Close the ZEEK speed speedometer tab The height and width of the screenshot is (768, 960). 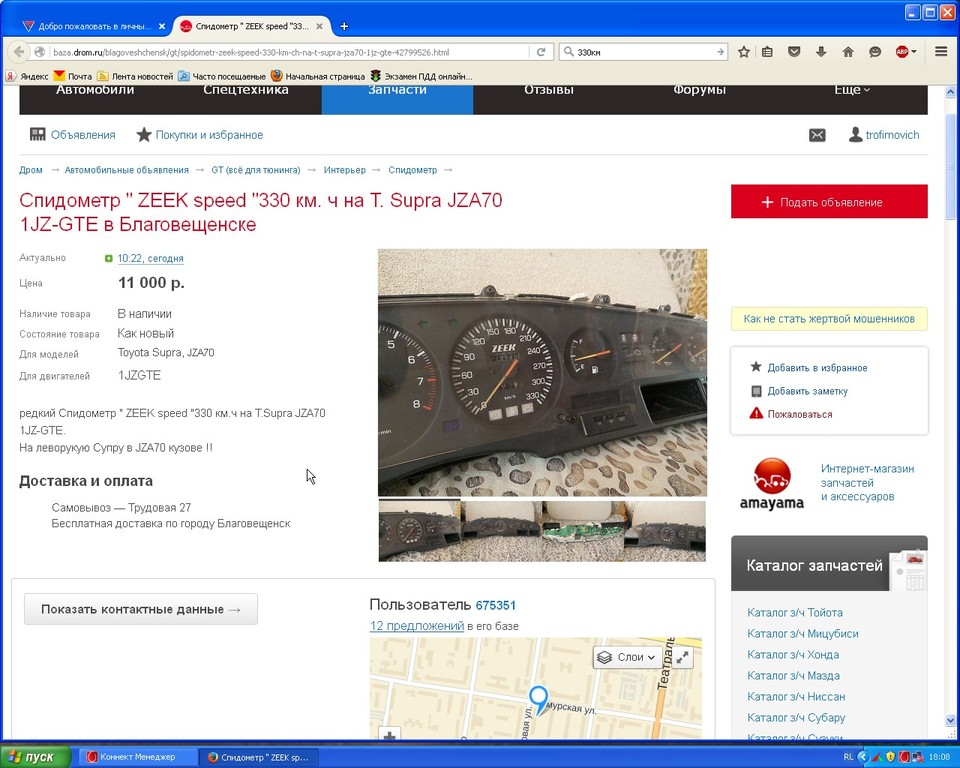[x=319, y=26]
